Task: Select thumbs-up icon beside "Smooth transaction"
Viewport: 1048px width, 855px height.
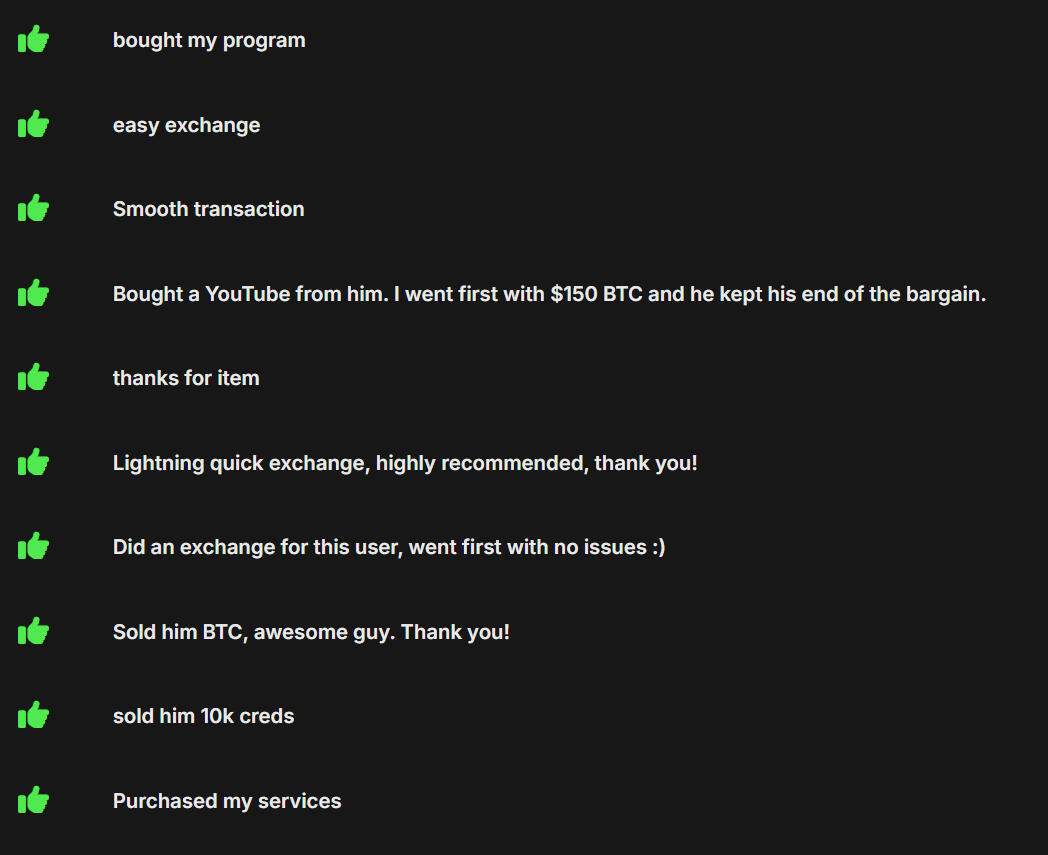Action: [x=34, y=209]
